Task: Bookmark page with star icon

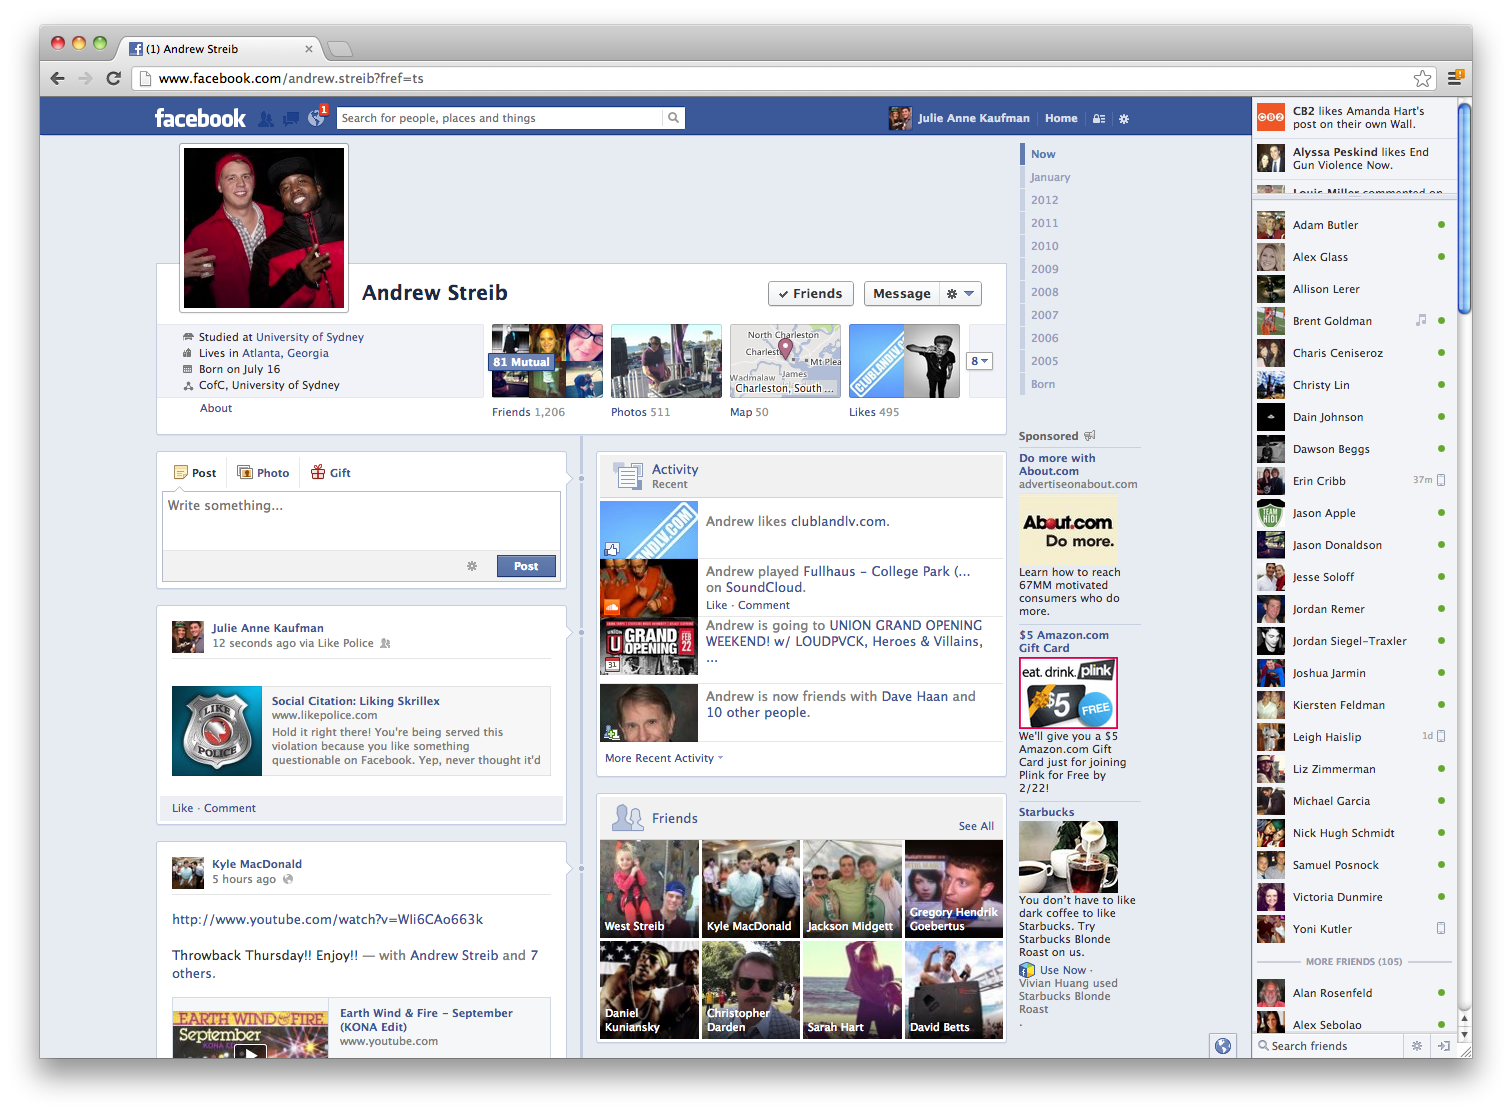Action: tap(1422, 78)
